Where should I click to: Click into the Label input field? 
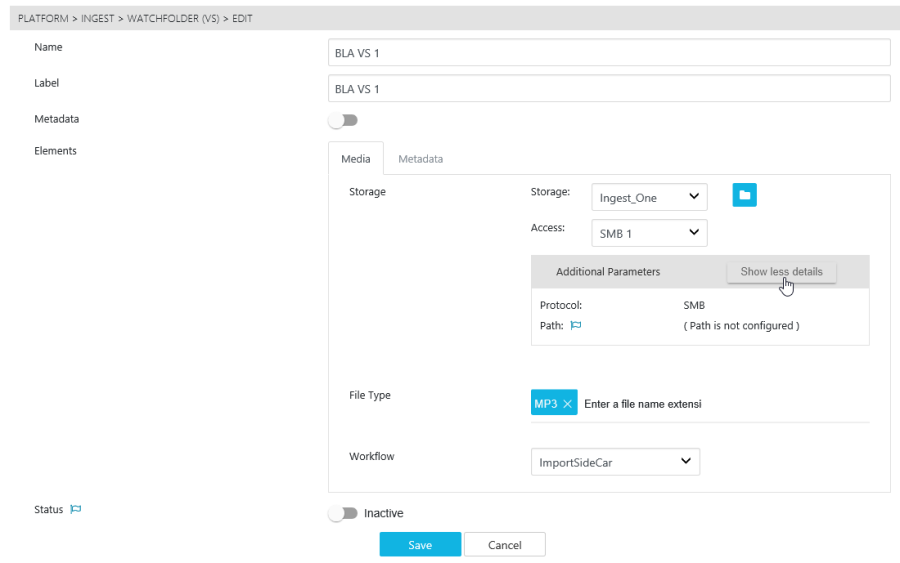609,89
